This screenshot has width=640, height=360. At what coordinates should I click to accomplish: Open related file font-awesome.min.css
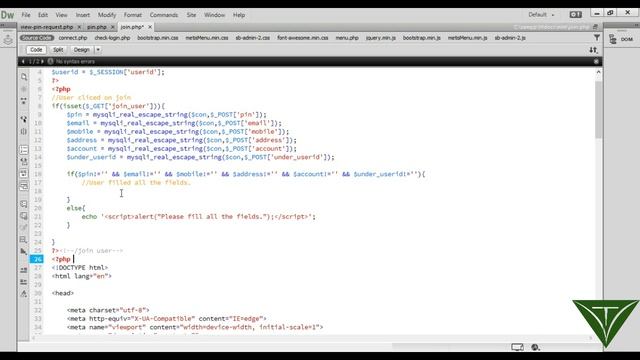(302, 38)
